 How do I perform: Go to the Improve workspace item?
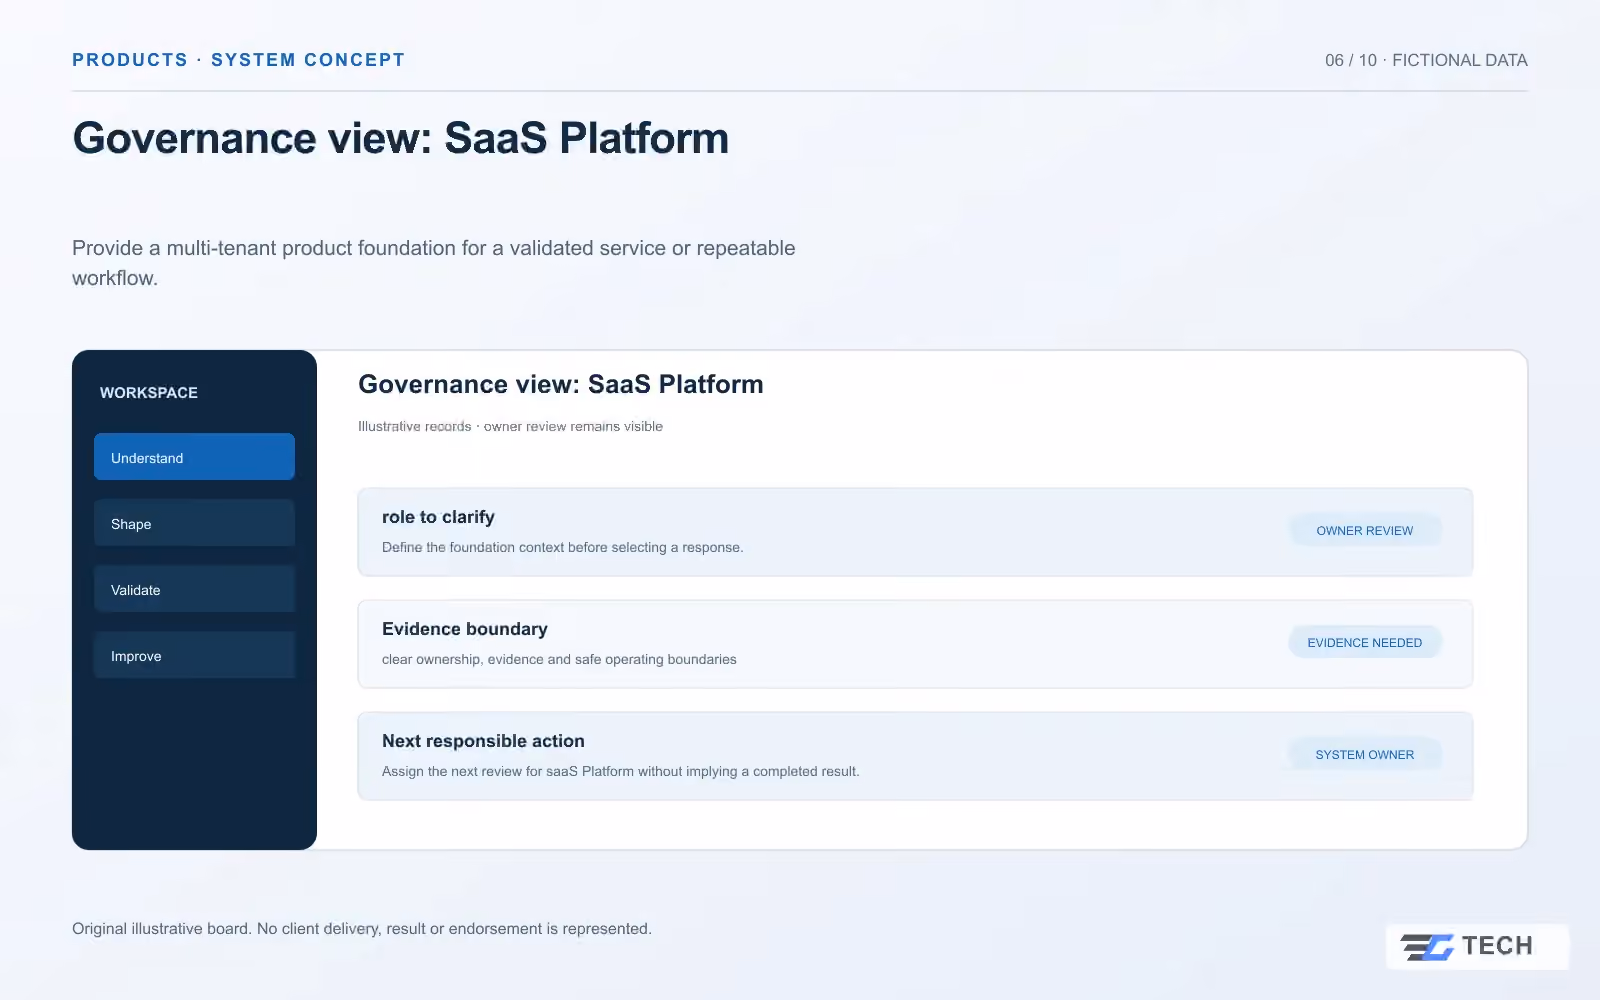pos(194,655)
